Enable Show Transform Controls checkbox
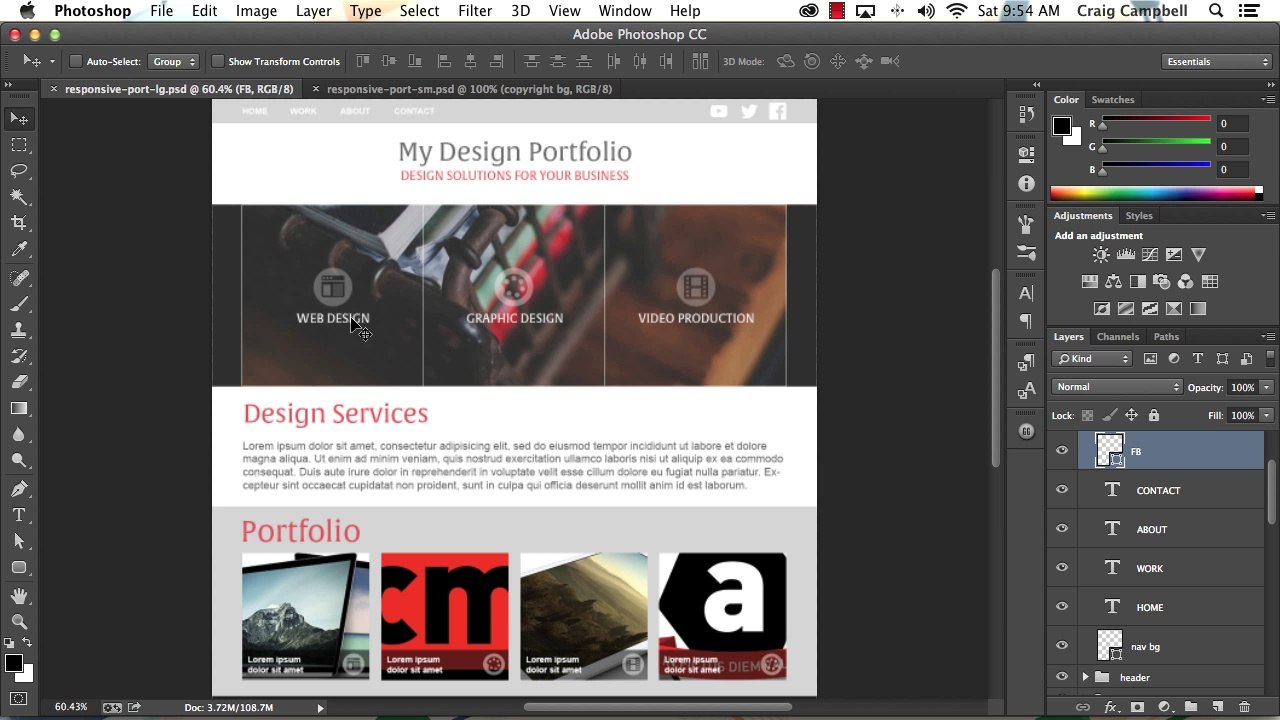1280x720 pixels. 217,62
